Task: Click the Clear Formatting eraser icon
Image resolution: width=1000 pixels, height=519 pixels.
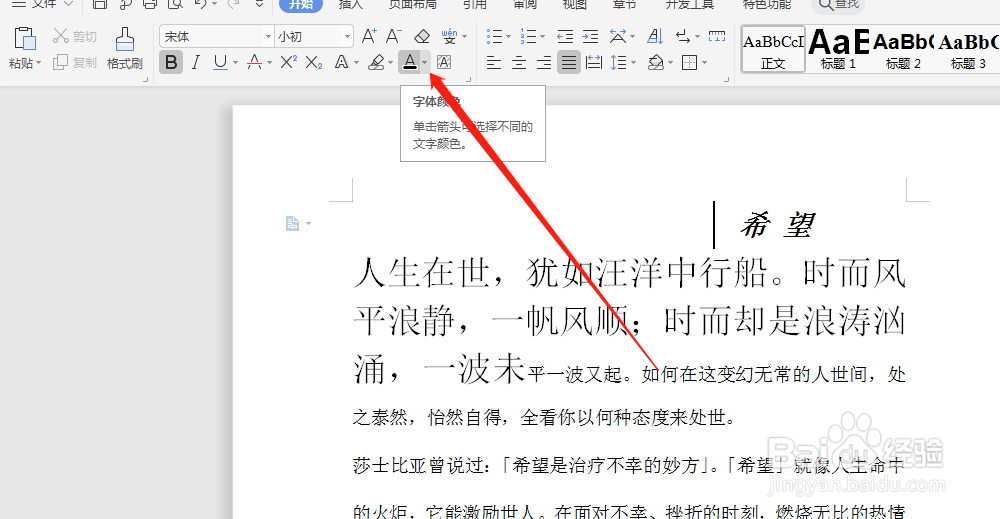Action: point(422,36)
